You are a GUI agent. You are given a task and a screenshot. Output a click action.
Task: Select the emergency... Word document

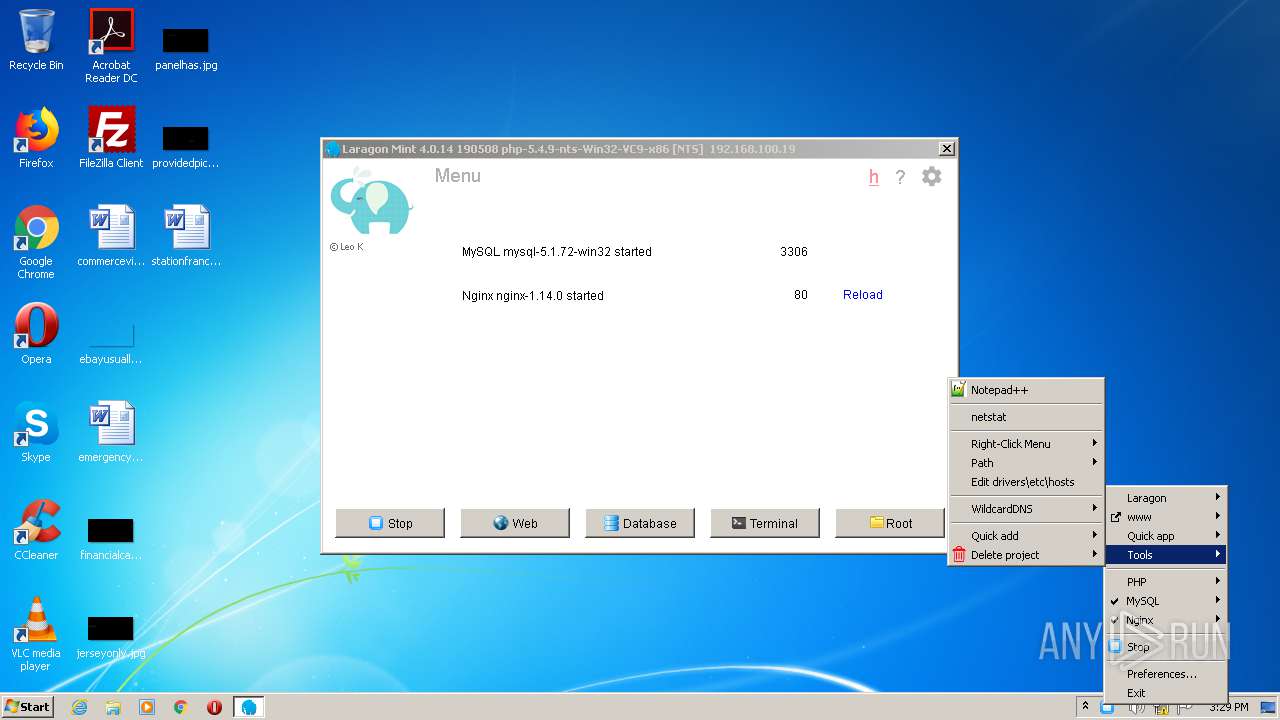(x=111, y=432)
